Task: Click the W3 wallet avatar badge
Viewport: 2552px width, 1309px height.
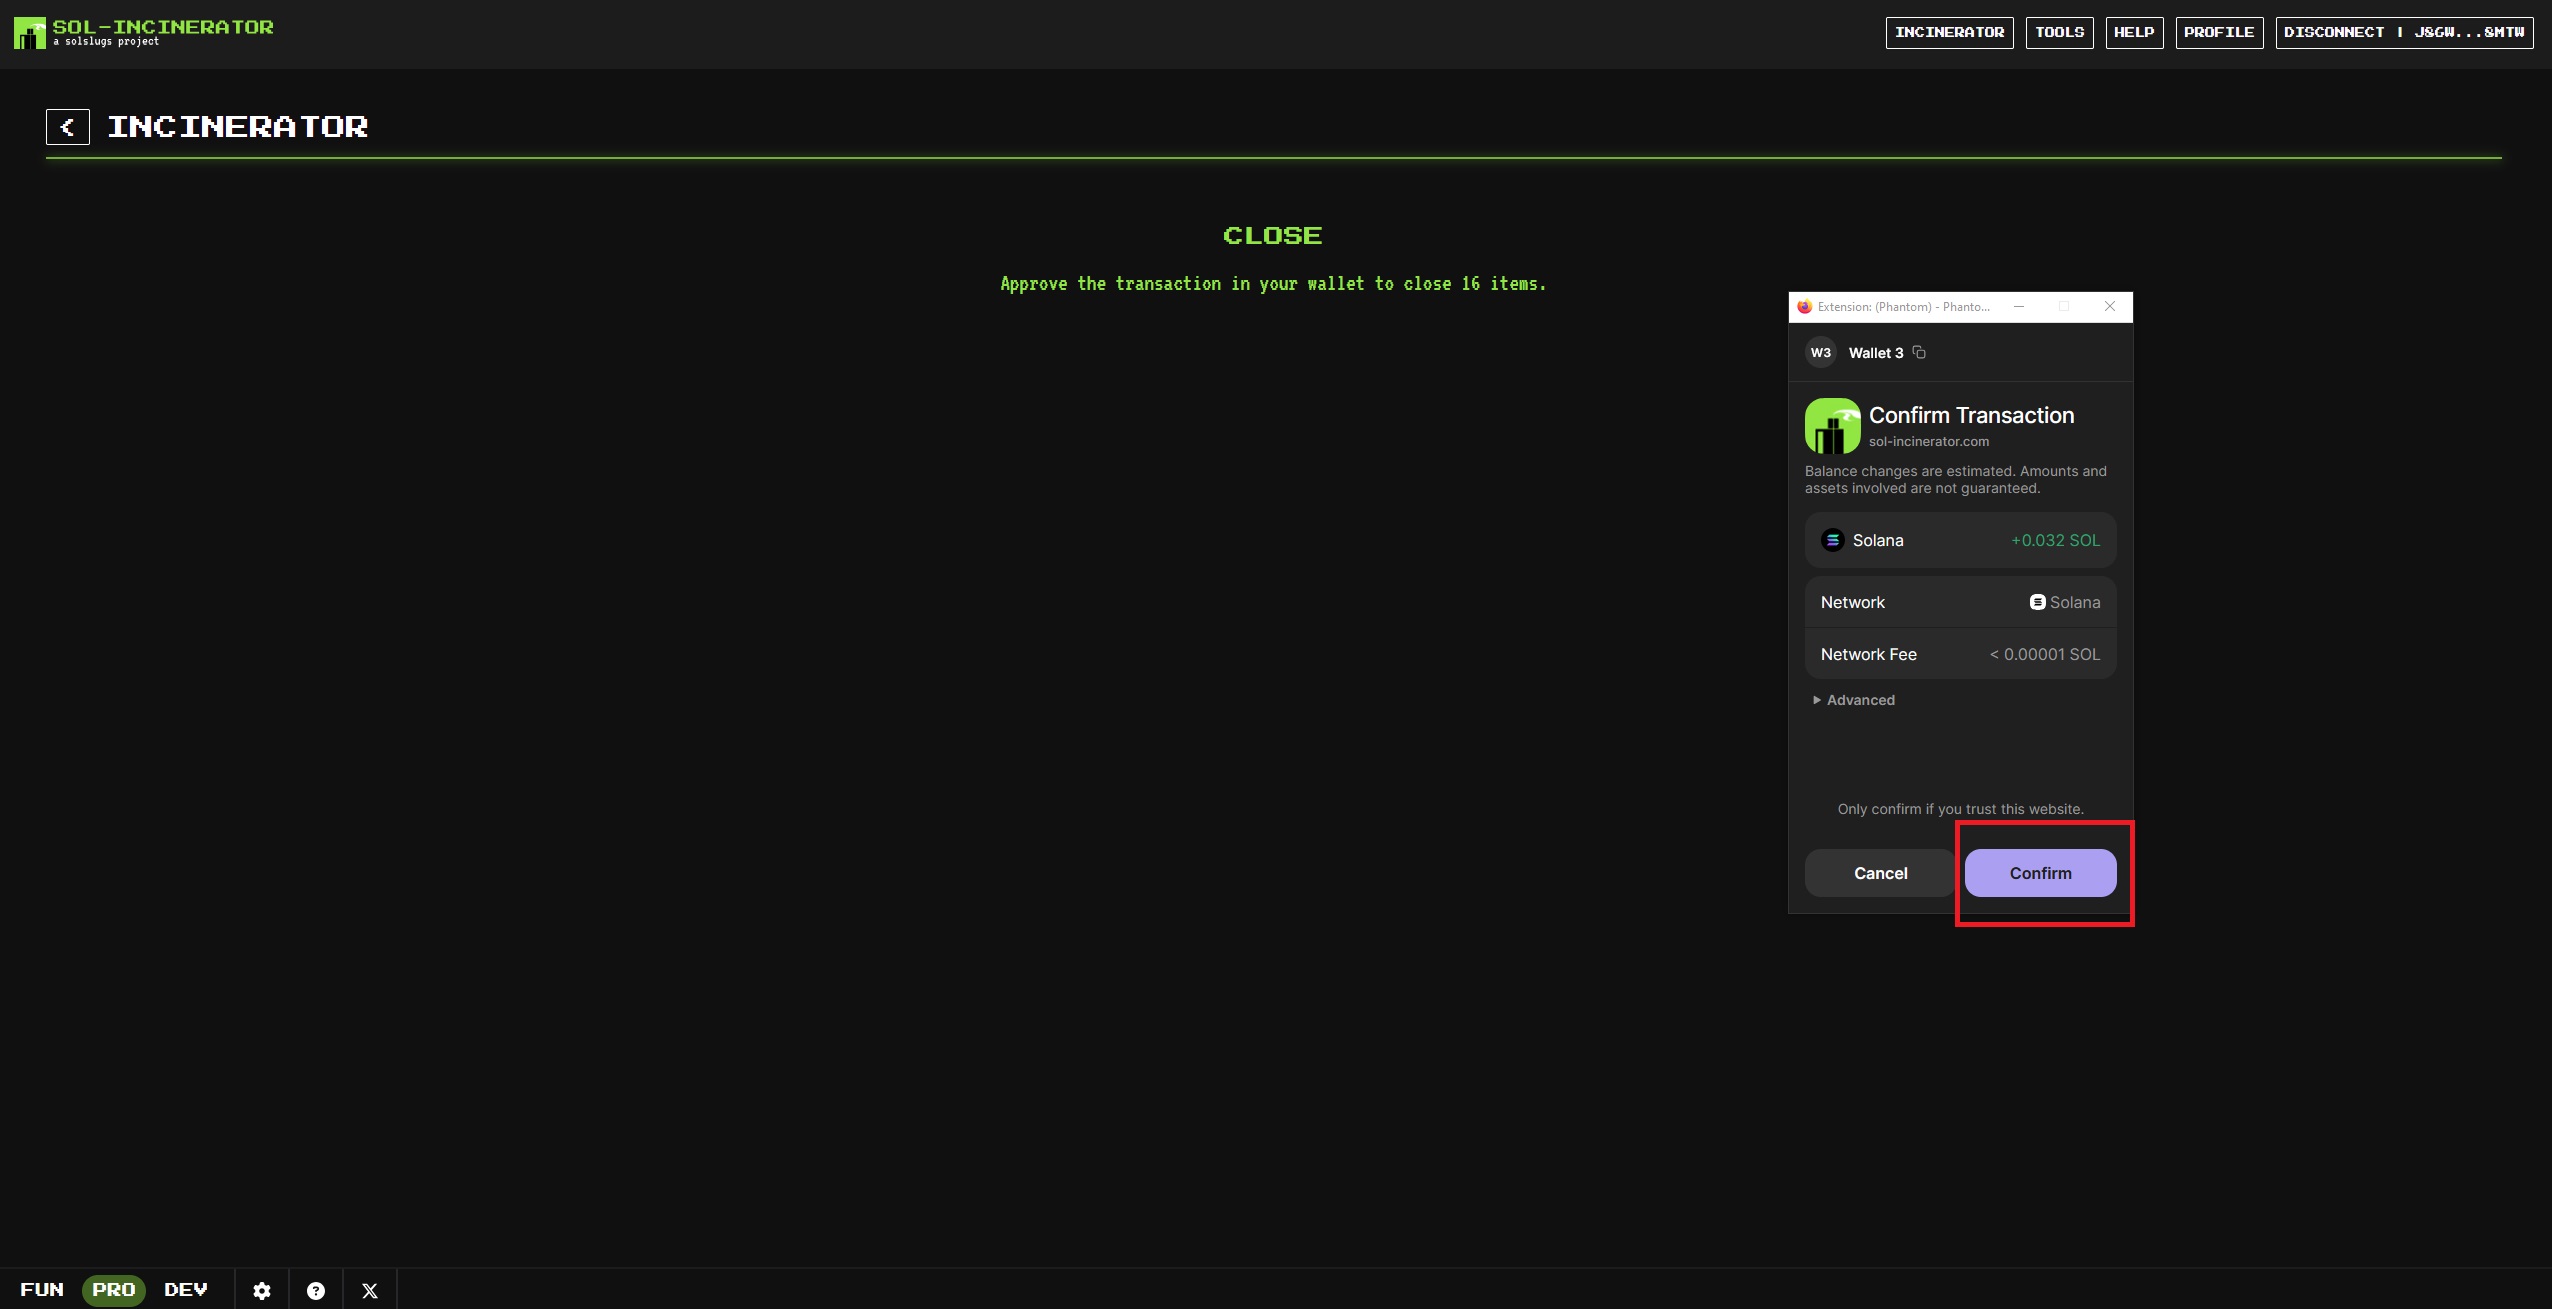Action: [1820, 353]
